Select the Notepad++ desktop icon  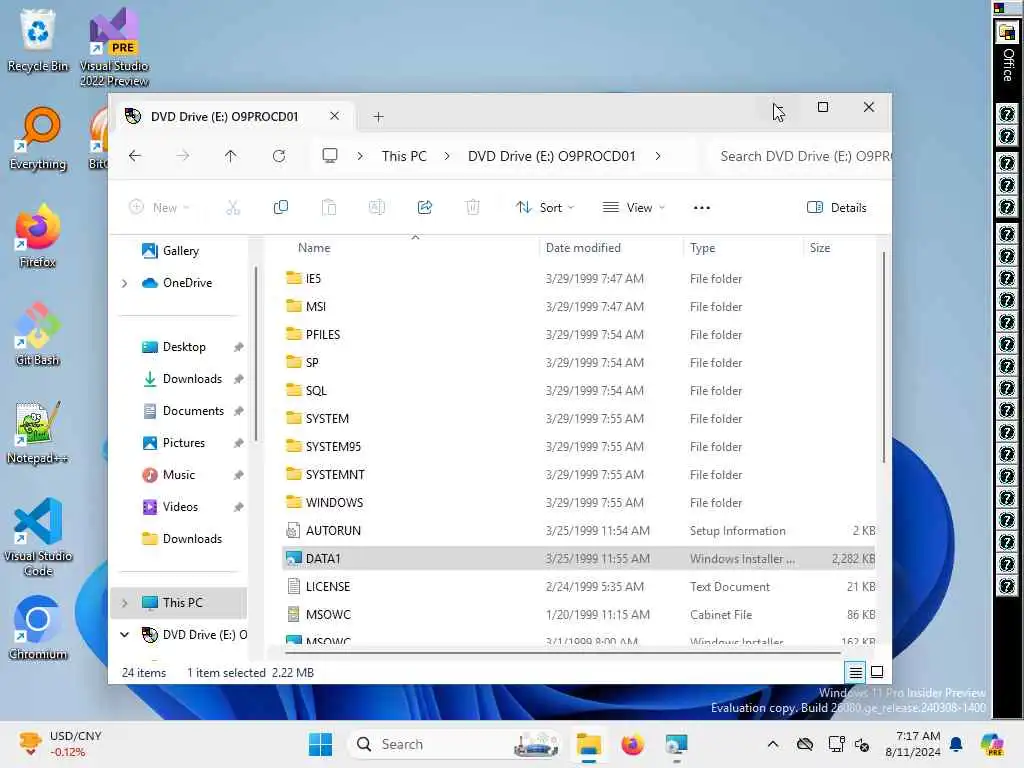pyautogui.click(x=38, y=432)
